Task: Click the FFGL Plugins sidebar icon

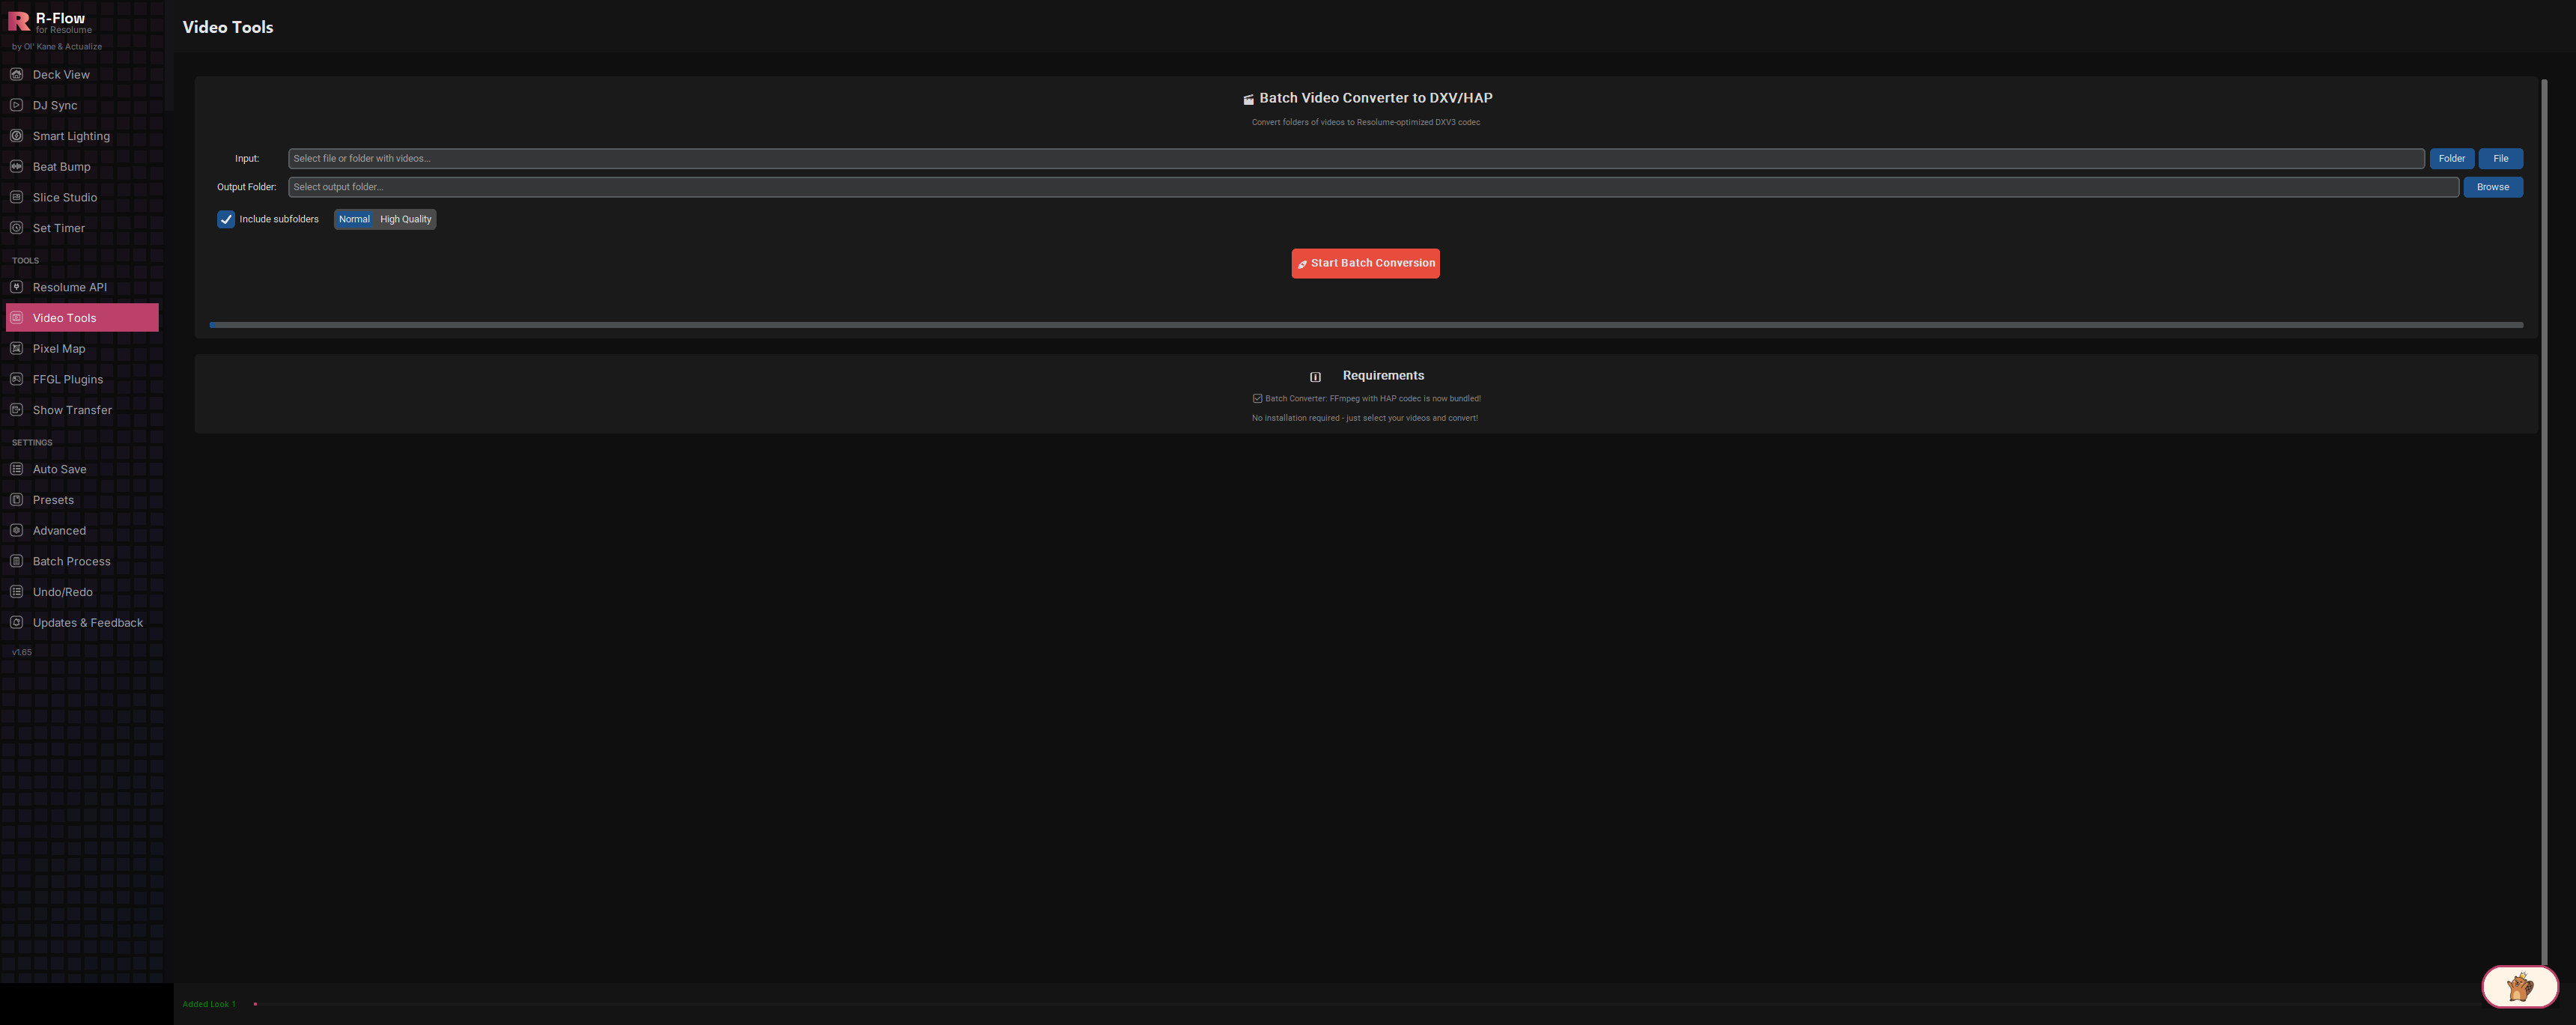Action: click(x=16, y=379)
